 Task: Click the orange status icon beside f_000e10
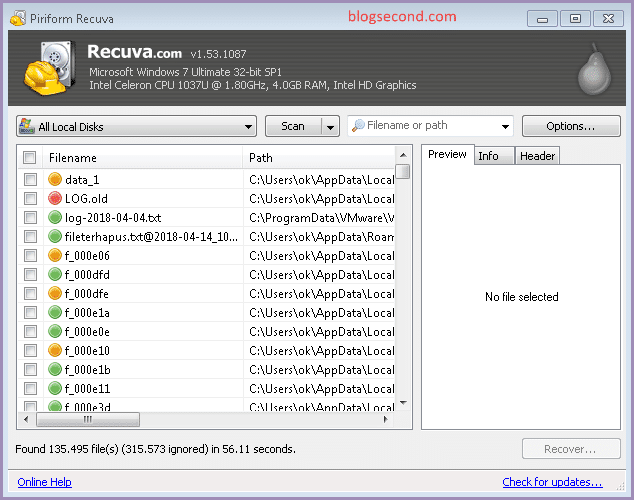tap(55, 350)
